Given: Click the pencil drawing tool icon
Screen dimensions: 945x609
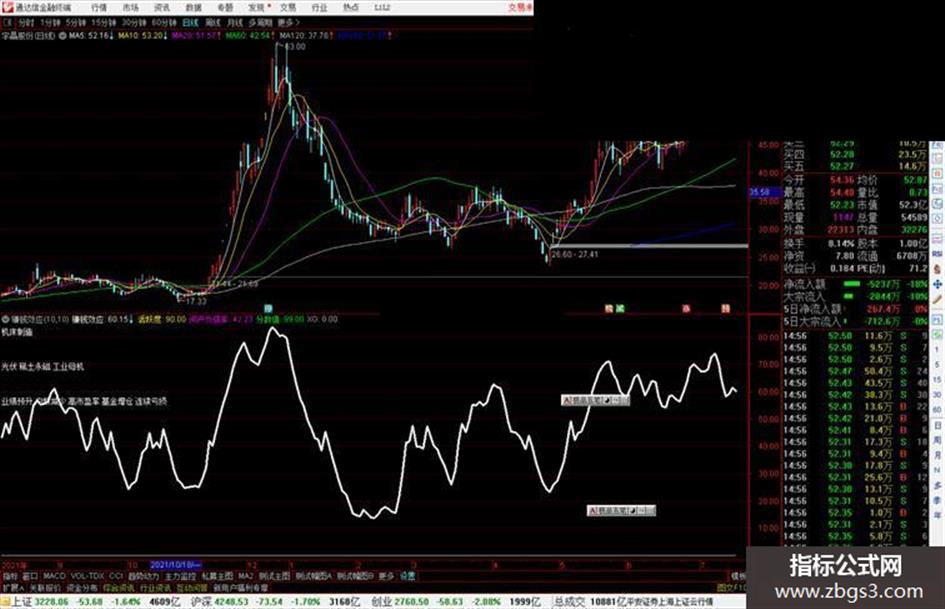Looking at the screenshot, I should click(937, 299).
